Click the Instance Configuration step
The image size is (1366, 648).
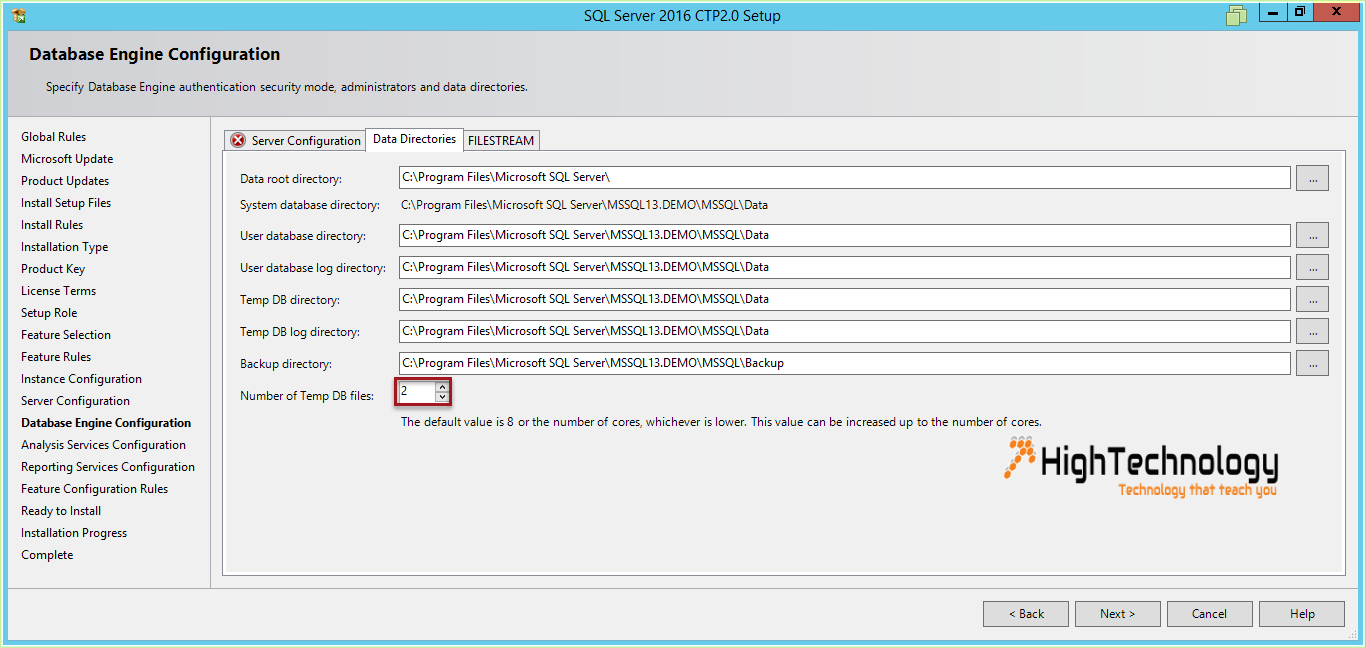pyautogui.click(x=81, y=379)
